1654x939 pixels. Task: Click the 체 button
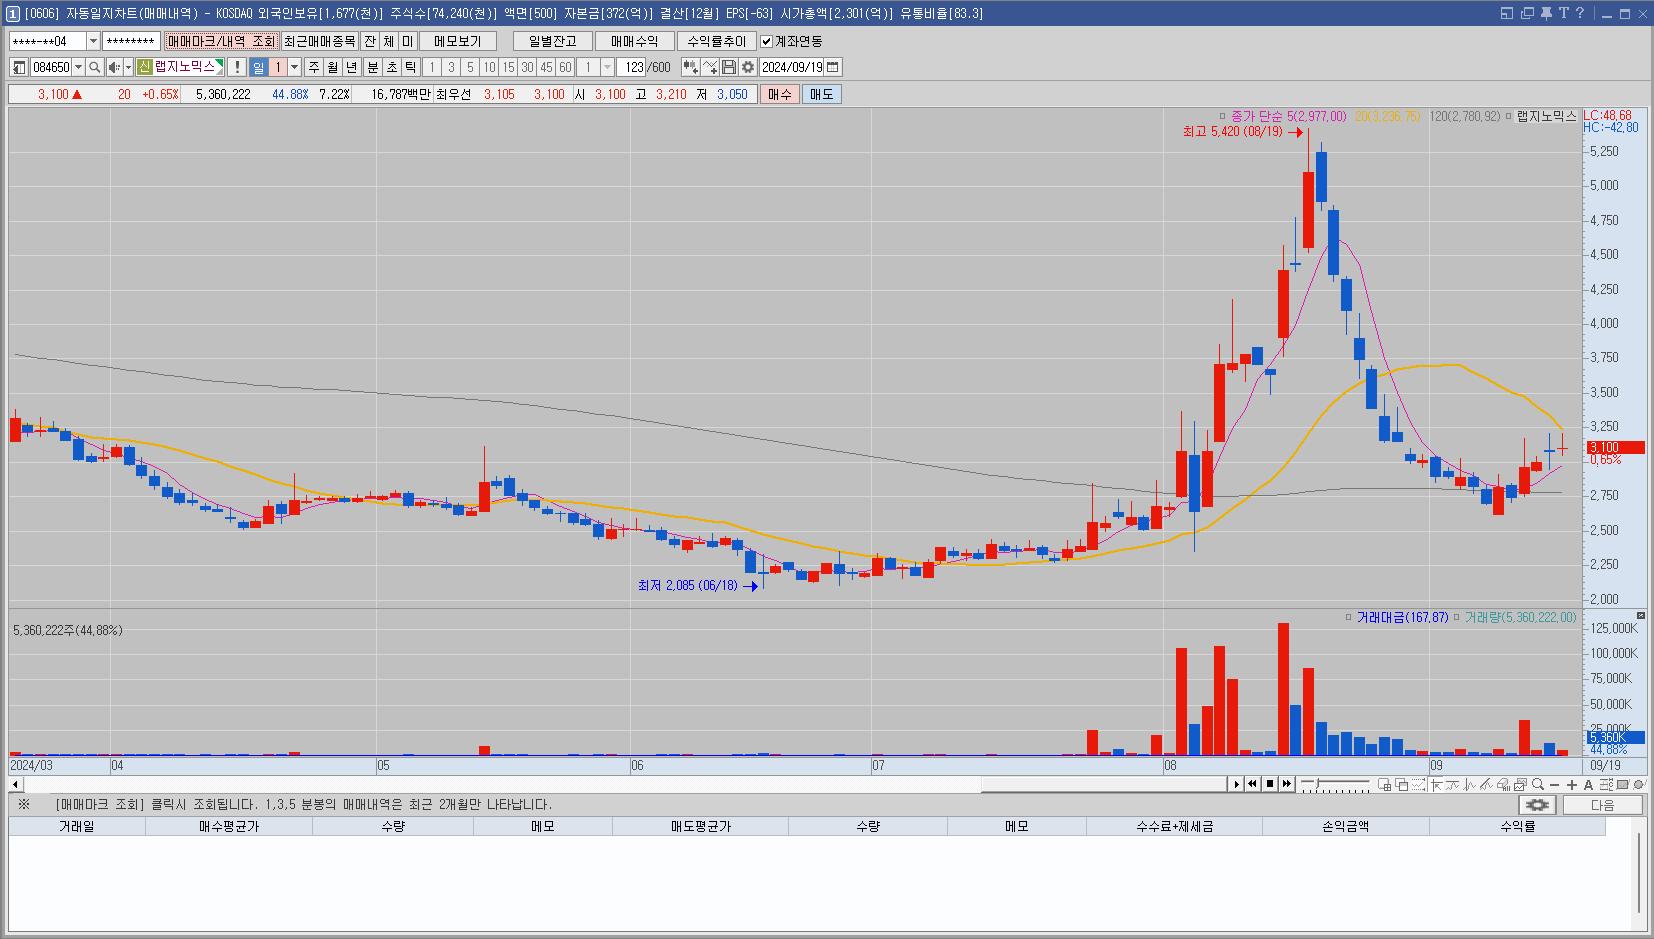(x=389, y=41)
